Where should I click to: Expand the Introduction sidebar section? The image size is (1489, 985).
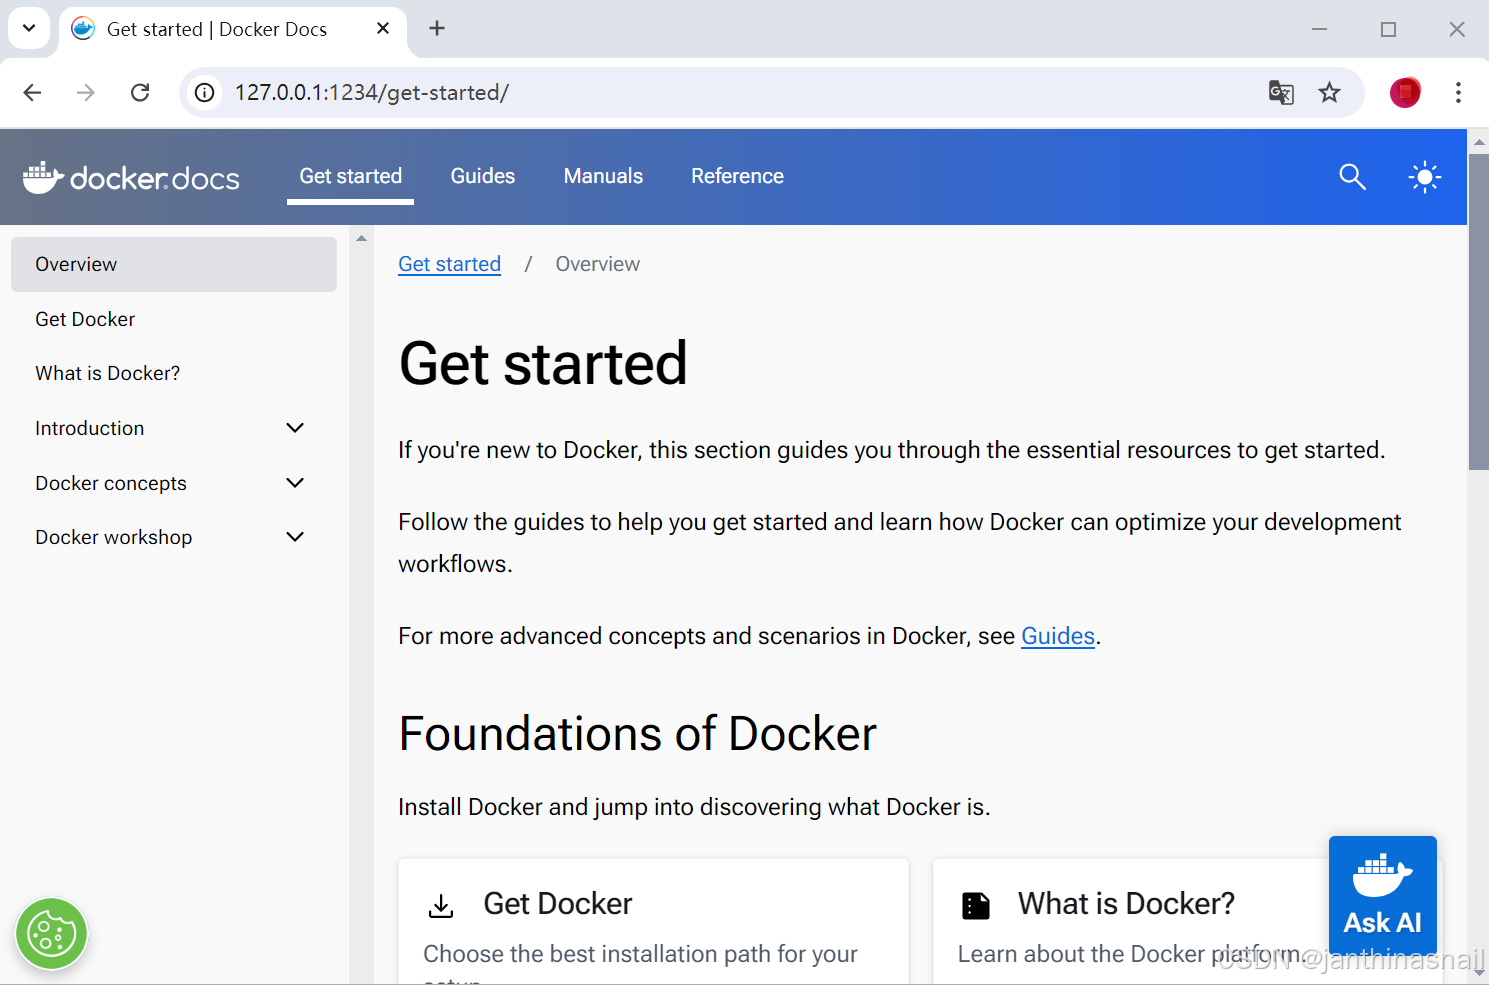[x=295, y=428]
